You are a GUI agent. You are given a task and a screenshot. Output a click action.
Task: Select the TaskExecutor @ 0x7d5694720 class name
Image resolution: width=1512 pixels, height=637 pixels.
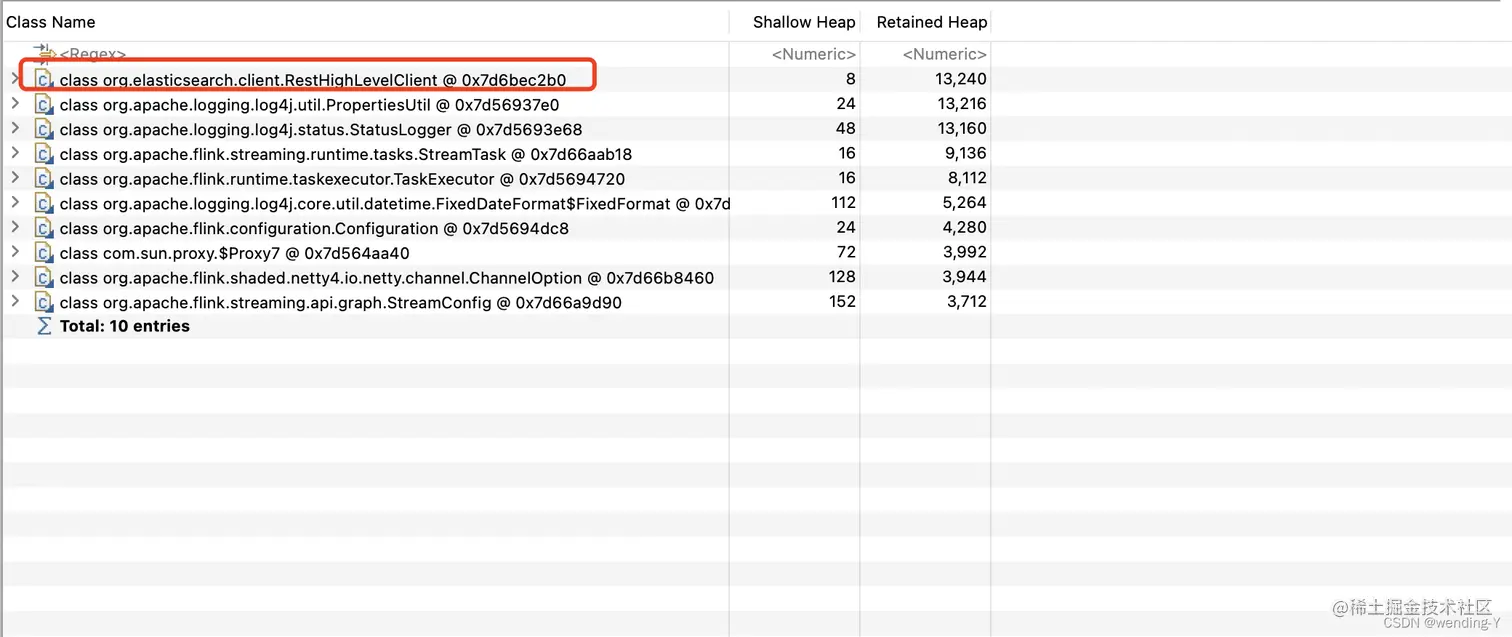coord(342,179)
